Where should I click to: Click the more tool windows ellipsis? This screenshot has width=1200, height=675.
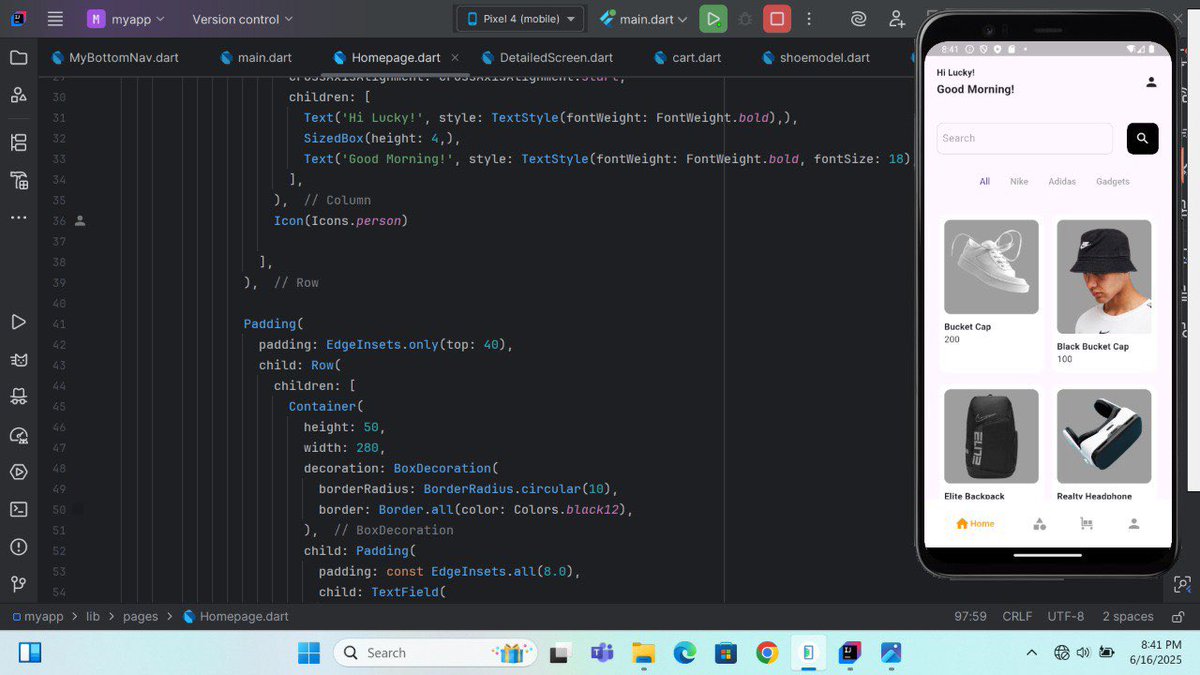18,217
